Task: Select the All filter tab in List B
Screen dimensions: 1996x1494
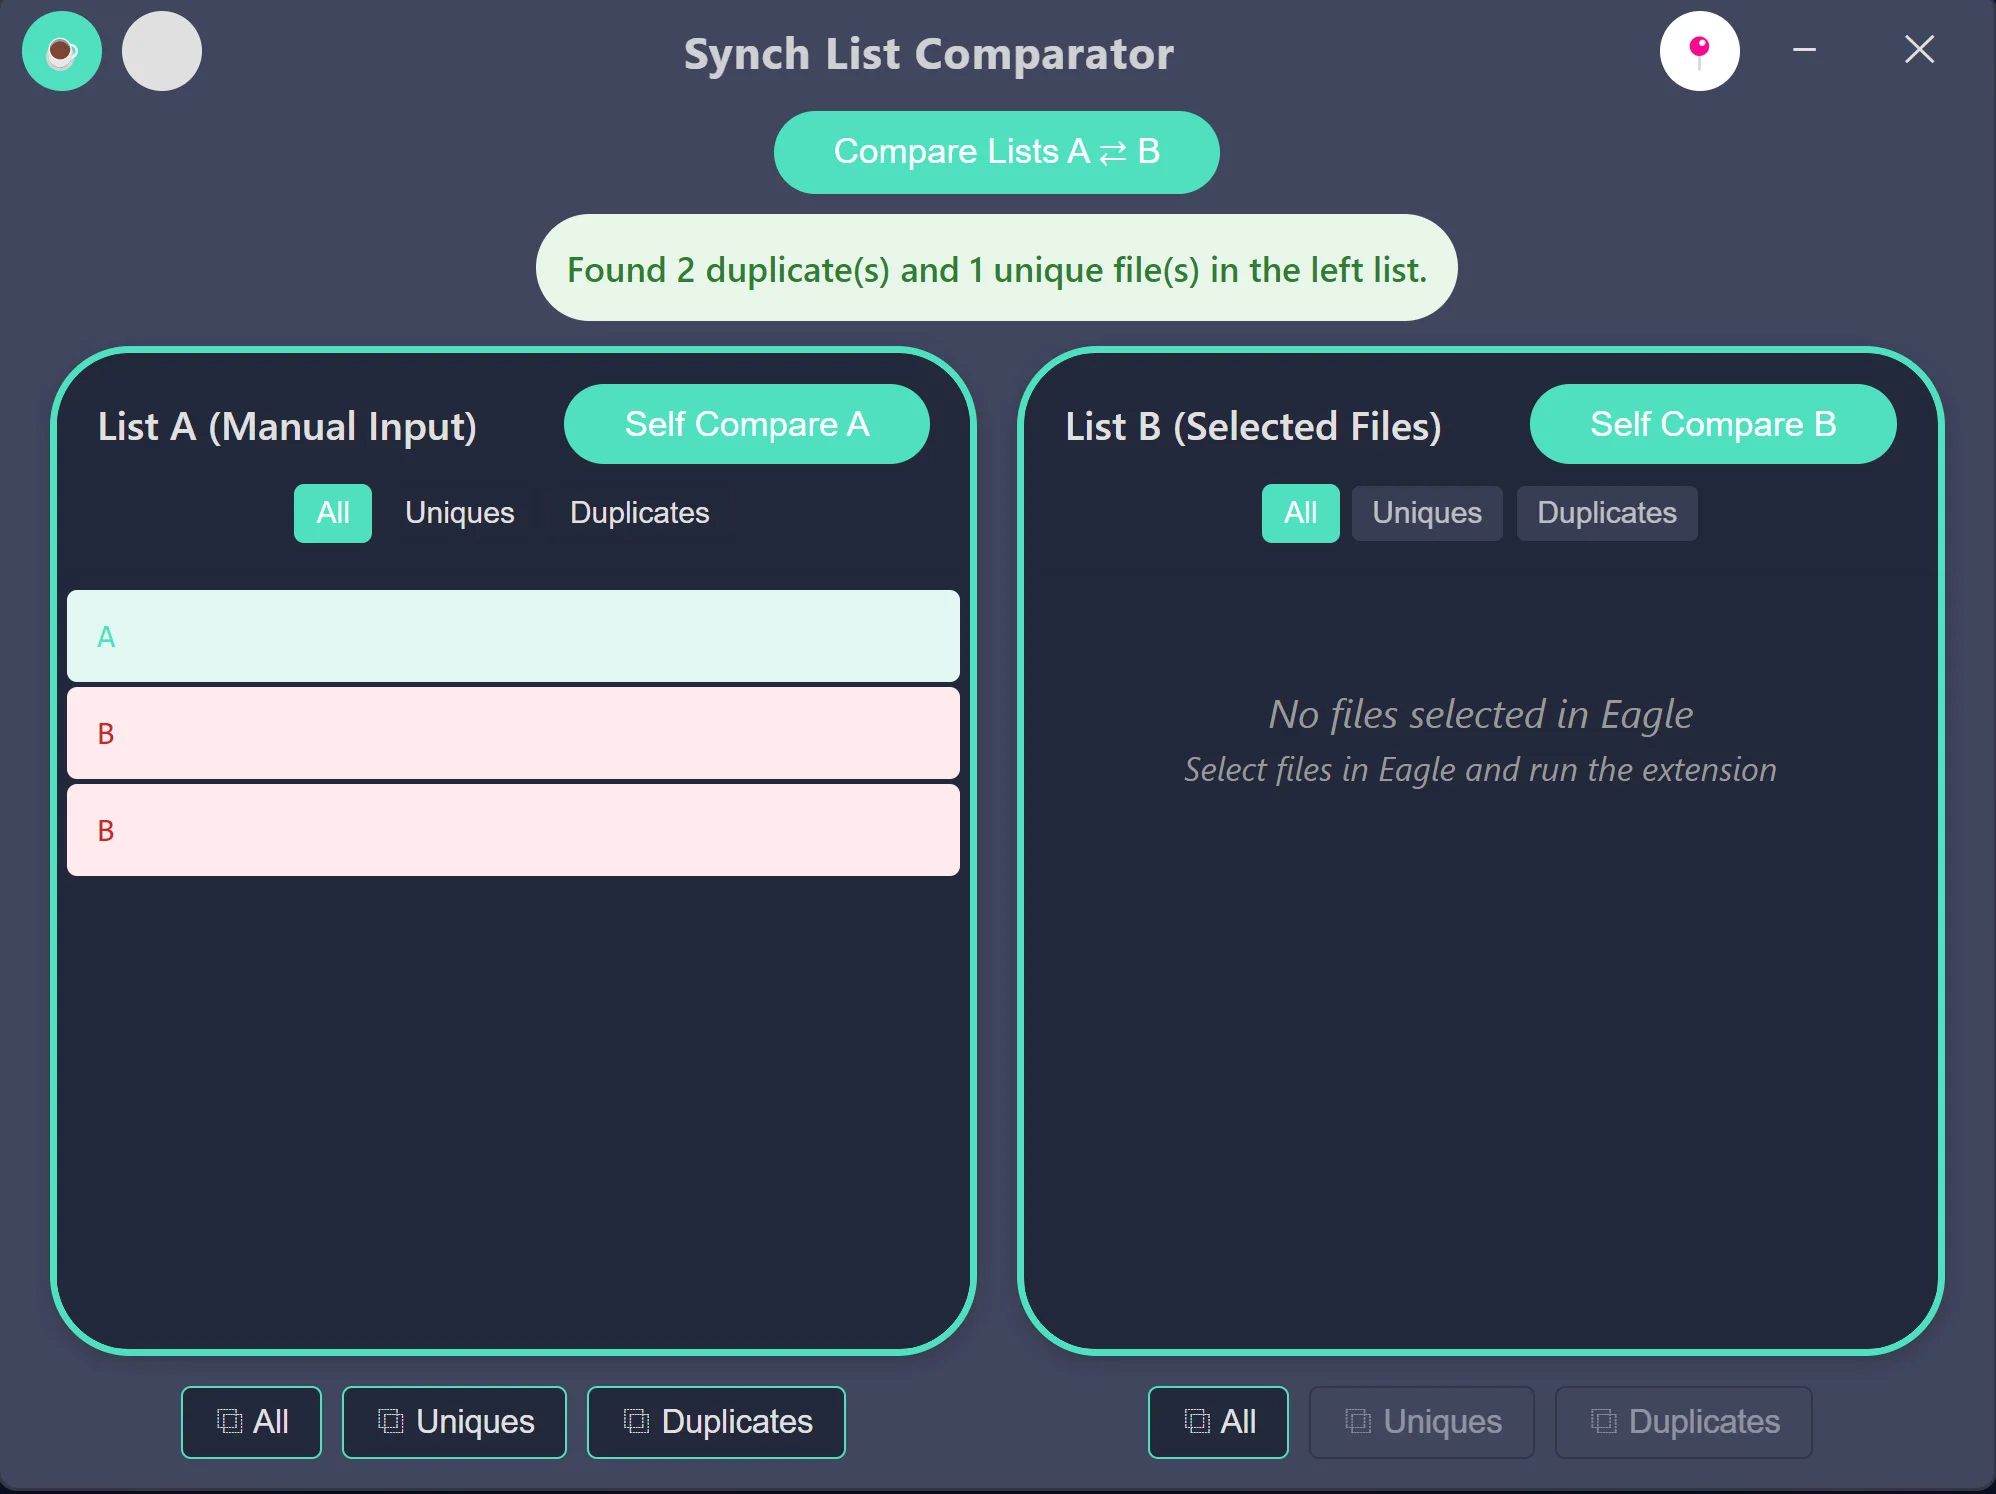Action: pos(1299,513)
